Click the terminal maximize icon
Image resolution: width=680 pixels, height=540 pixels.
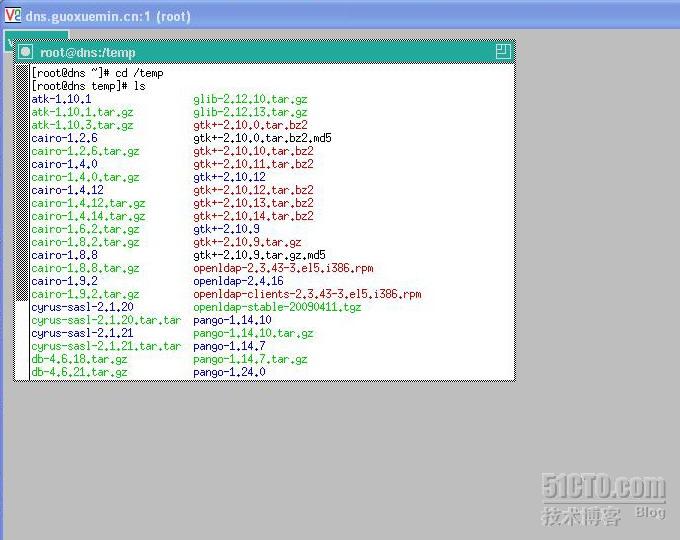tap(503, 51)
